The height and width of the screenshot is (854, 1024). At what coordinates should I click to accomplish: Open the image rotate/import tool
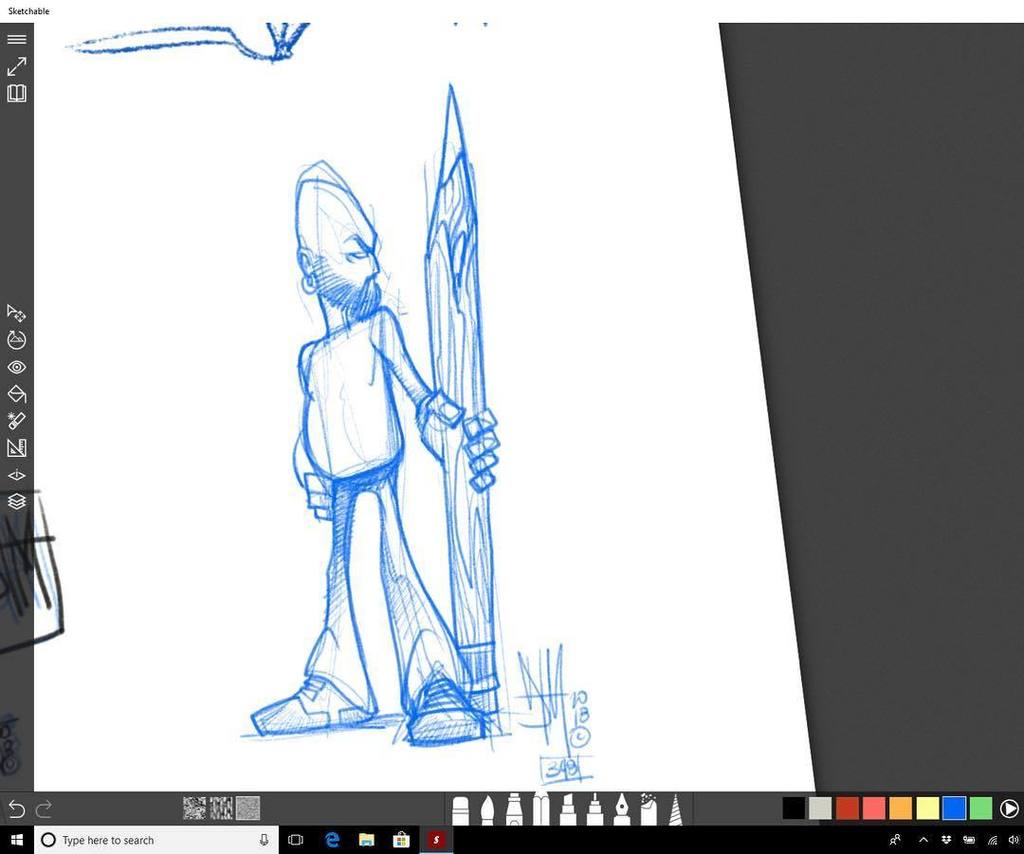point(16,340)
